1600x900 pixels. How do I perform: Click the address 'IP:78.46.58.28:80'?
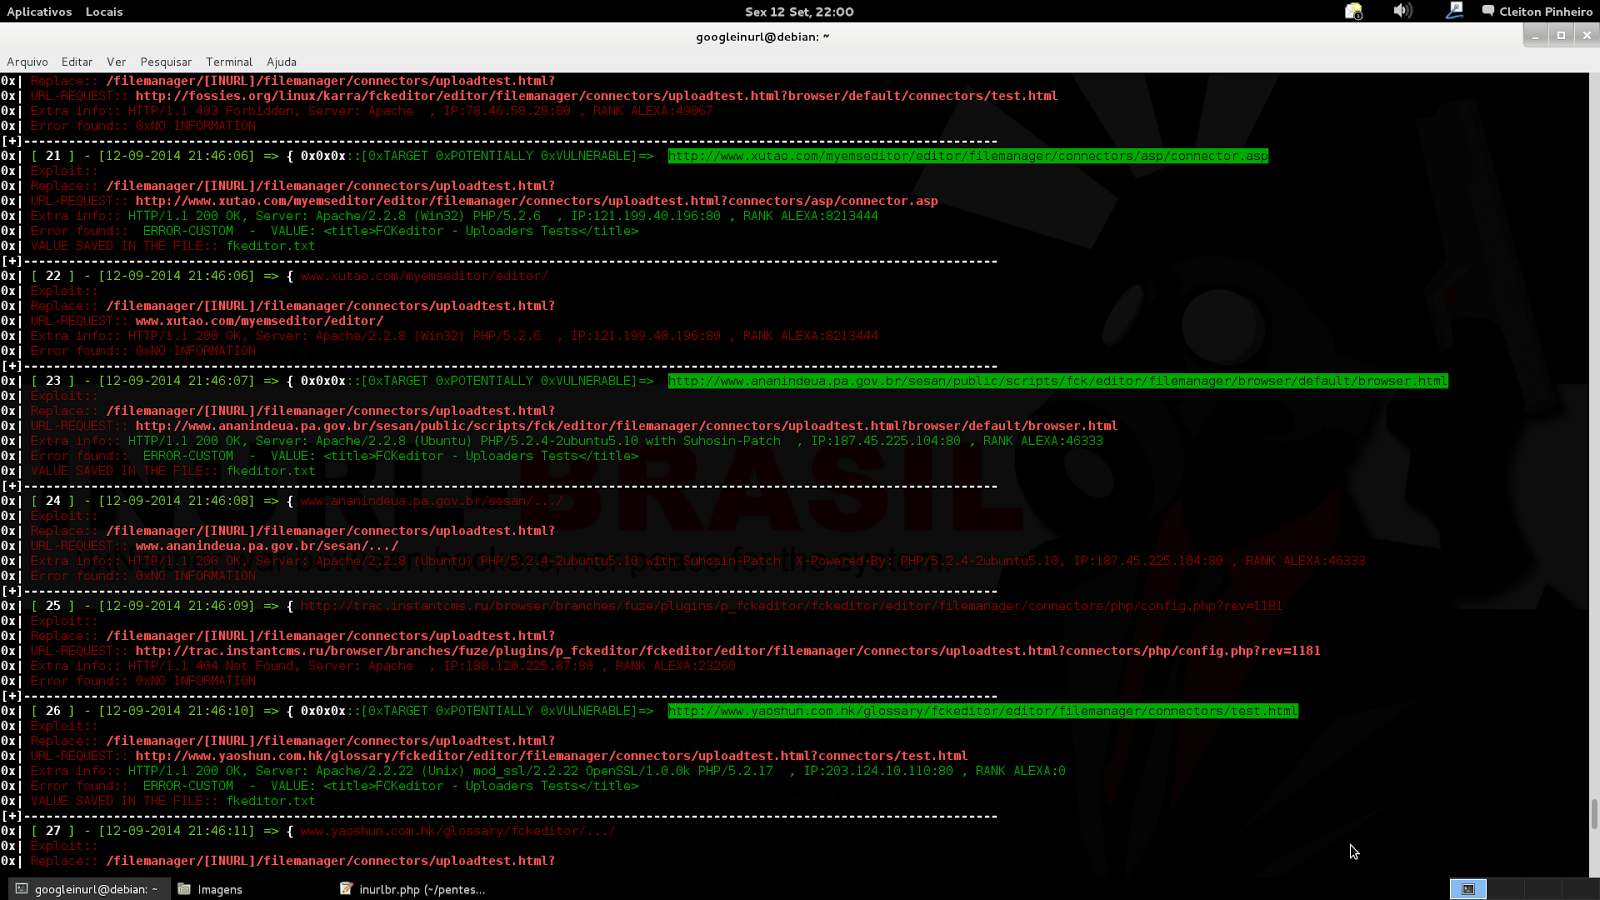click(507, 111)
